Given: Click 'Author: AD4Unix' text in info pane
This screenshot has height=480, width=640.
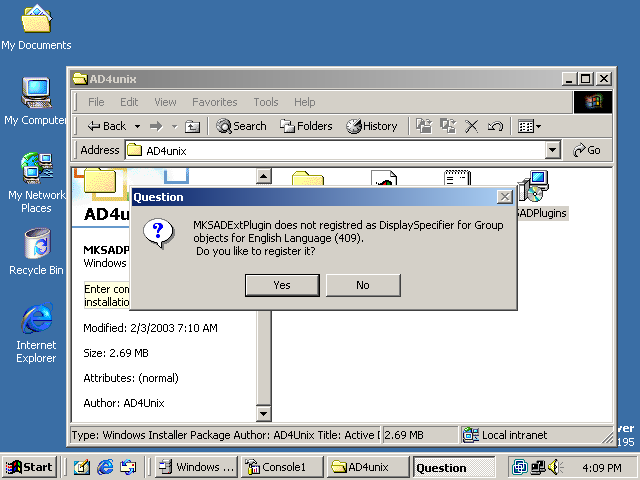Looking at the screenshot, I should tap(124, 403).
